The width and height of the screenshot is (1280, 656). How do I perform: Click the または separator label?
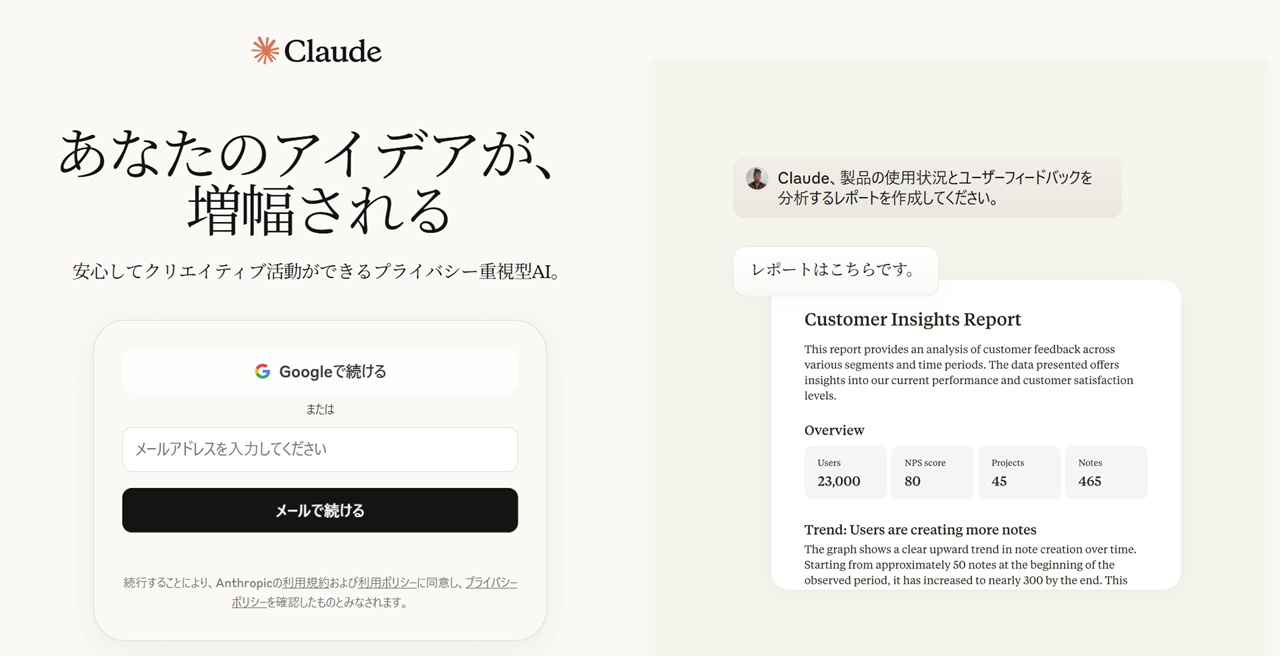click(x=320, y=409)
